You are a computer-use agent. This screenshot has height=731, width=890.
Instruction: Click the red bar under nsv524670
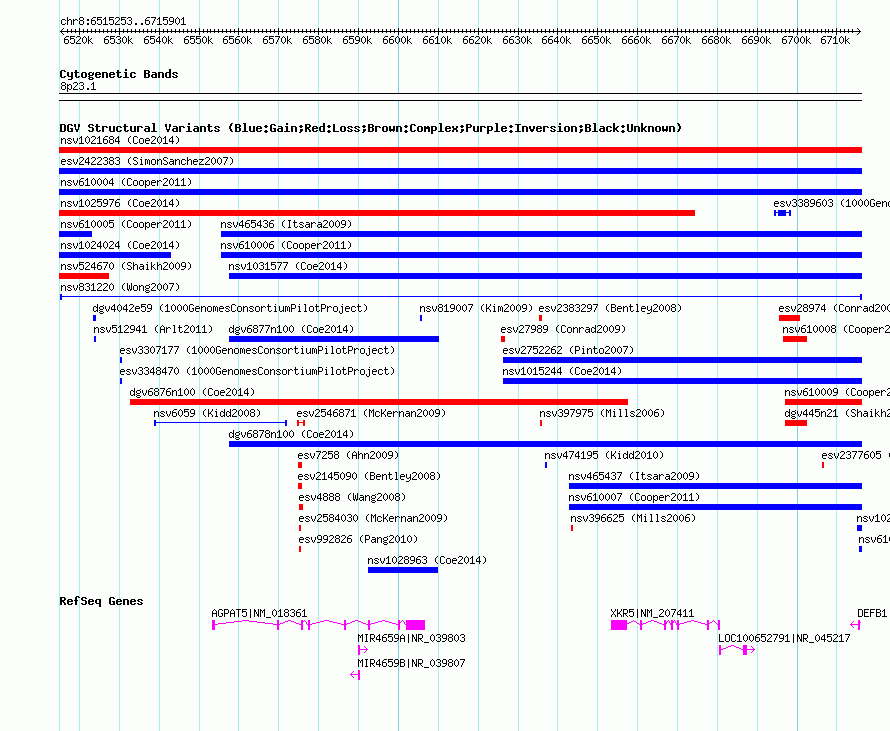(x=84, y=276)
